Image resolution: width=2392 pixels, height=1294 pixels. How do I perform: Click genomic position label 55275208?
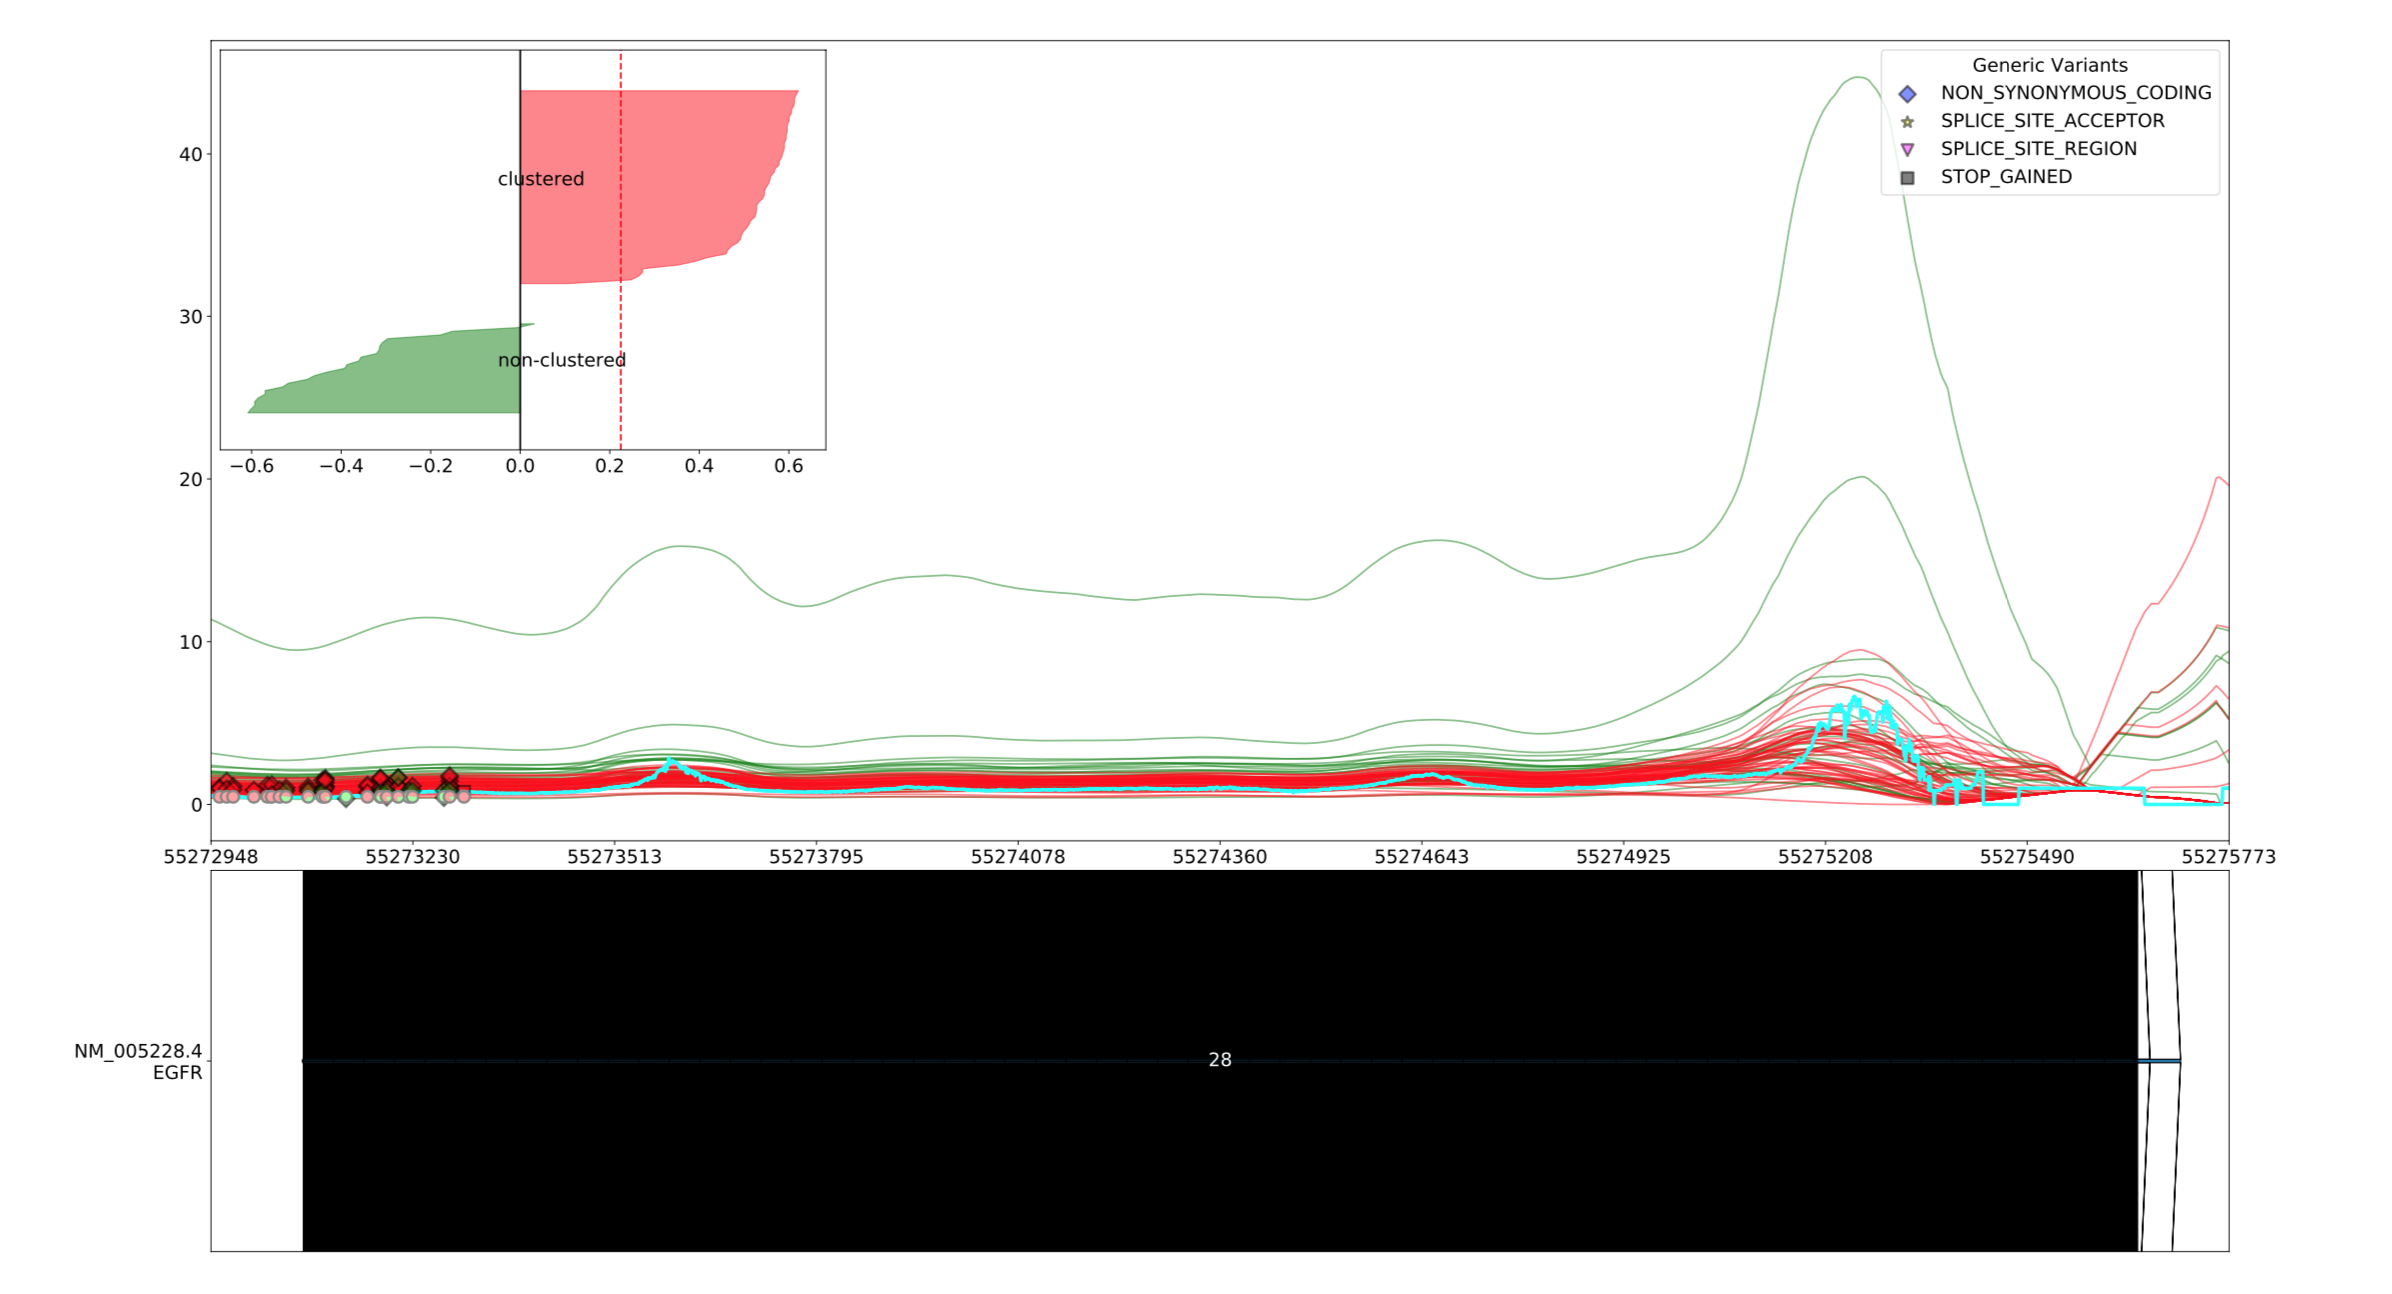pos(1825,857)
